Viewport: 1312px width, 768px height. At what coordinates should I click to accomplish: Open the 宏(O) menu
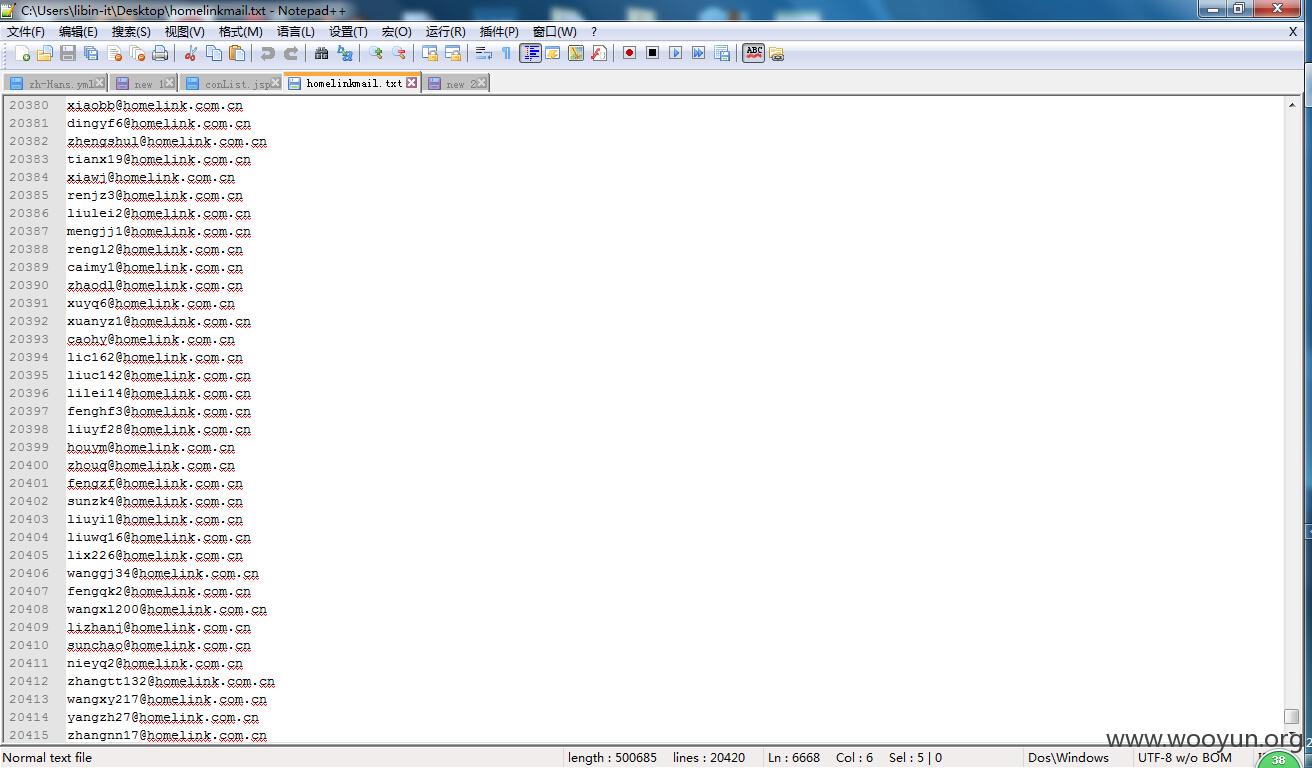click(396, 32)
